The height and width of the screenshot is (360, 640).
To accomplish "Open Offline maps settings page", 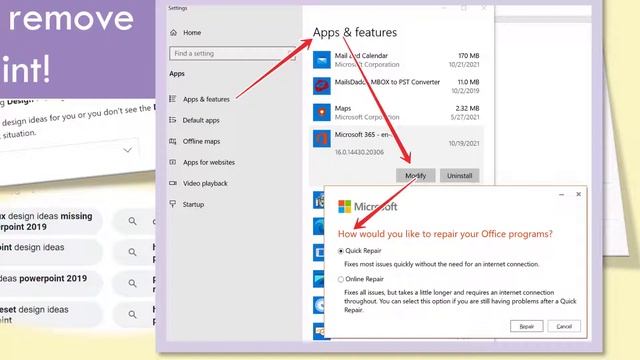I will coord(201,141).
